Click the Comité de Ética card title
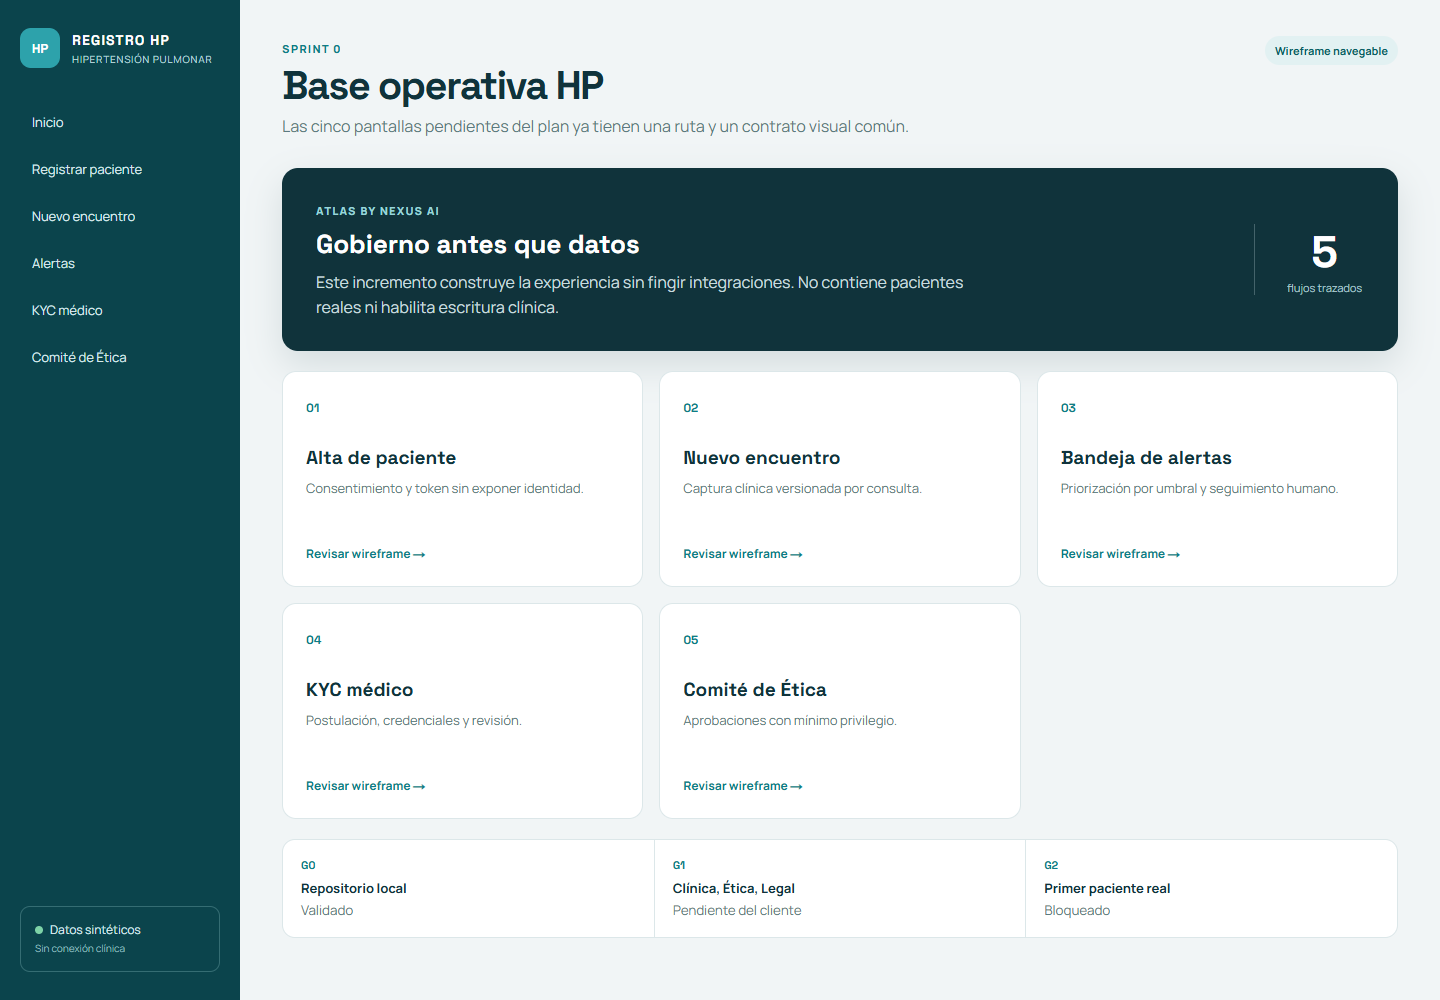The width and height of the screenshot is (1440, 1000). coord(755,690)
